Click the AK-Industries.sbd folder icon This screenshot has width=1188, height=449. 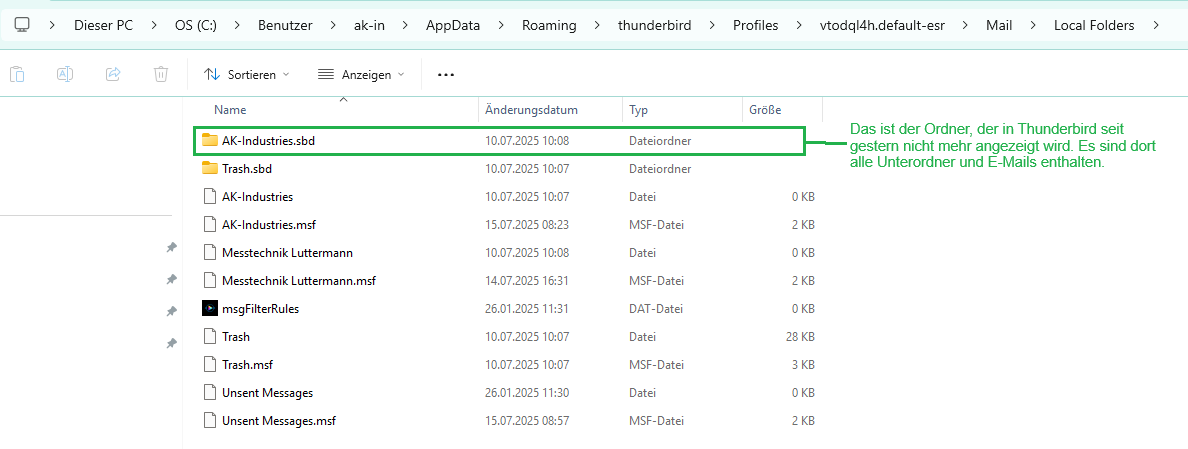(x=210, y=140)
